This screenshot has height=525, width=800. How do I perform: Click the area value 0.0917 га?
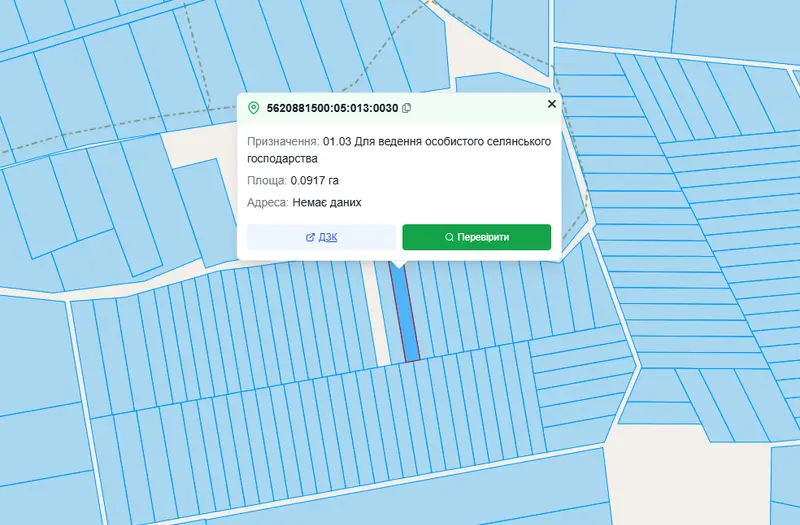pyautogui.click(x=314, y=181)
